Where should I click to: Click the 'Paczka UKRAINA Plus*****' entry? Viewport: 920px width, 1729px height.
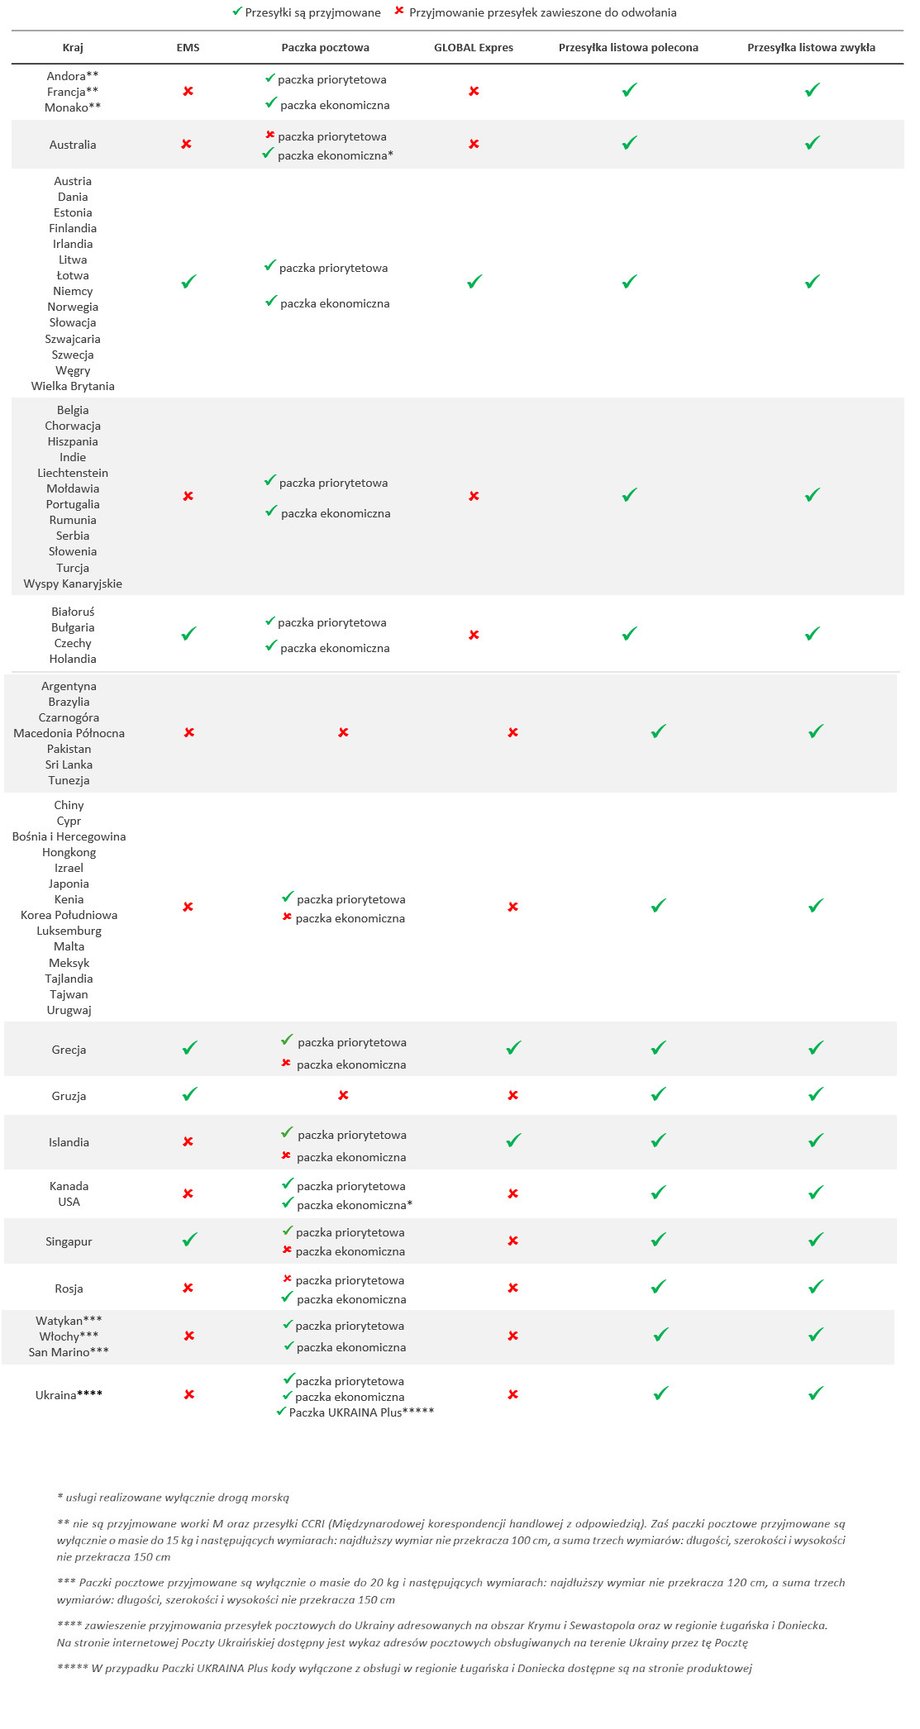(x=361, y=1412)
